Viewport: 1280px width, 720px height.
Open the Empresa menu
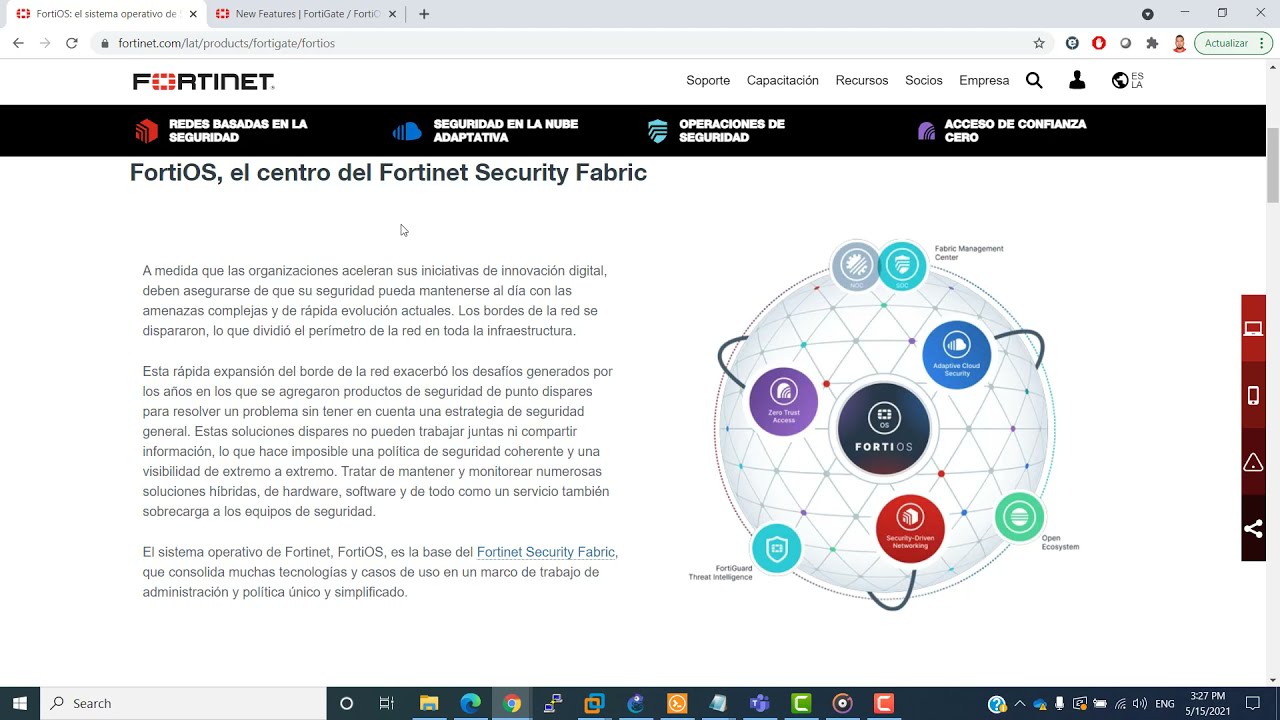tap(984, 81)
